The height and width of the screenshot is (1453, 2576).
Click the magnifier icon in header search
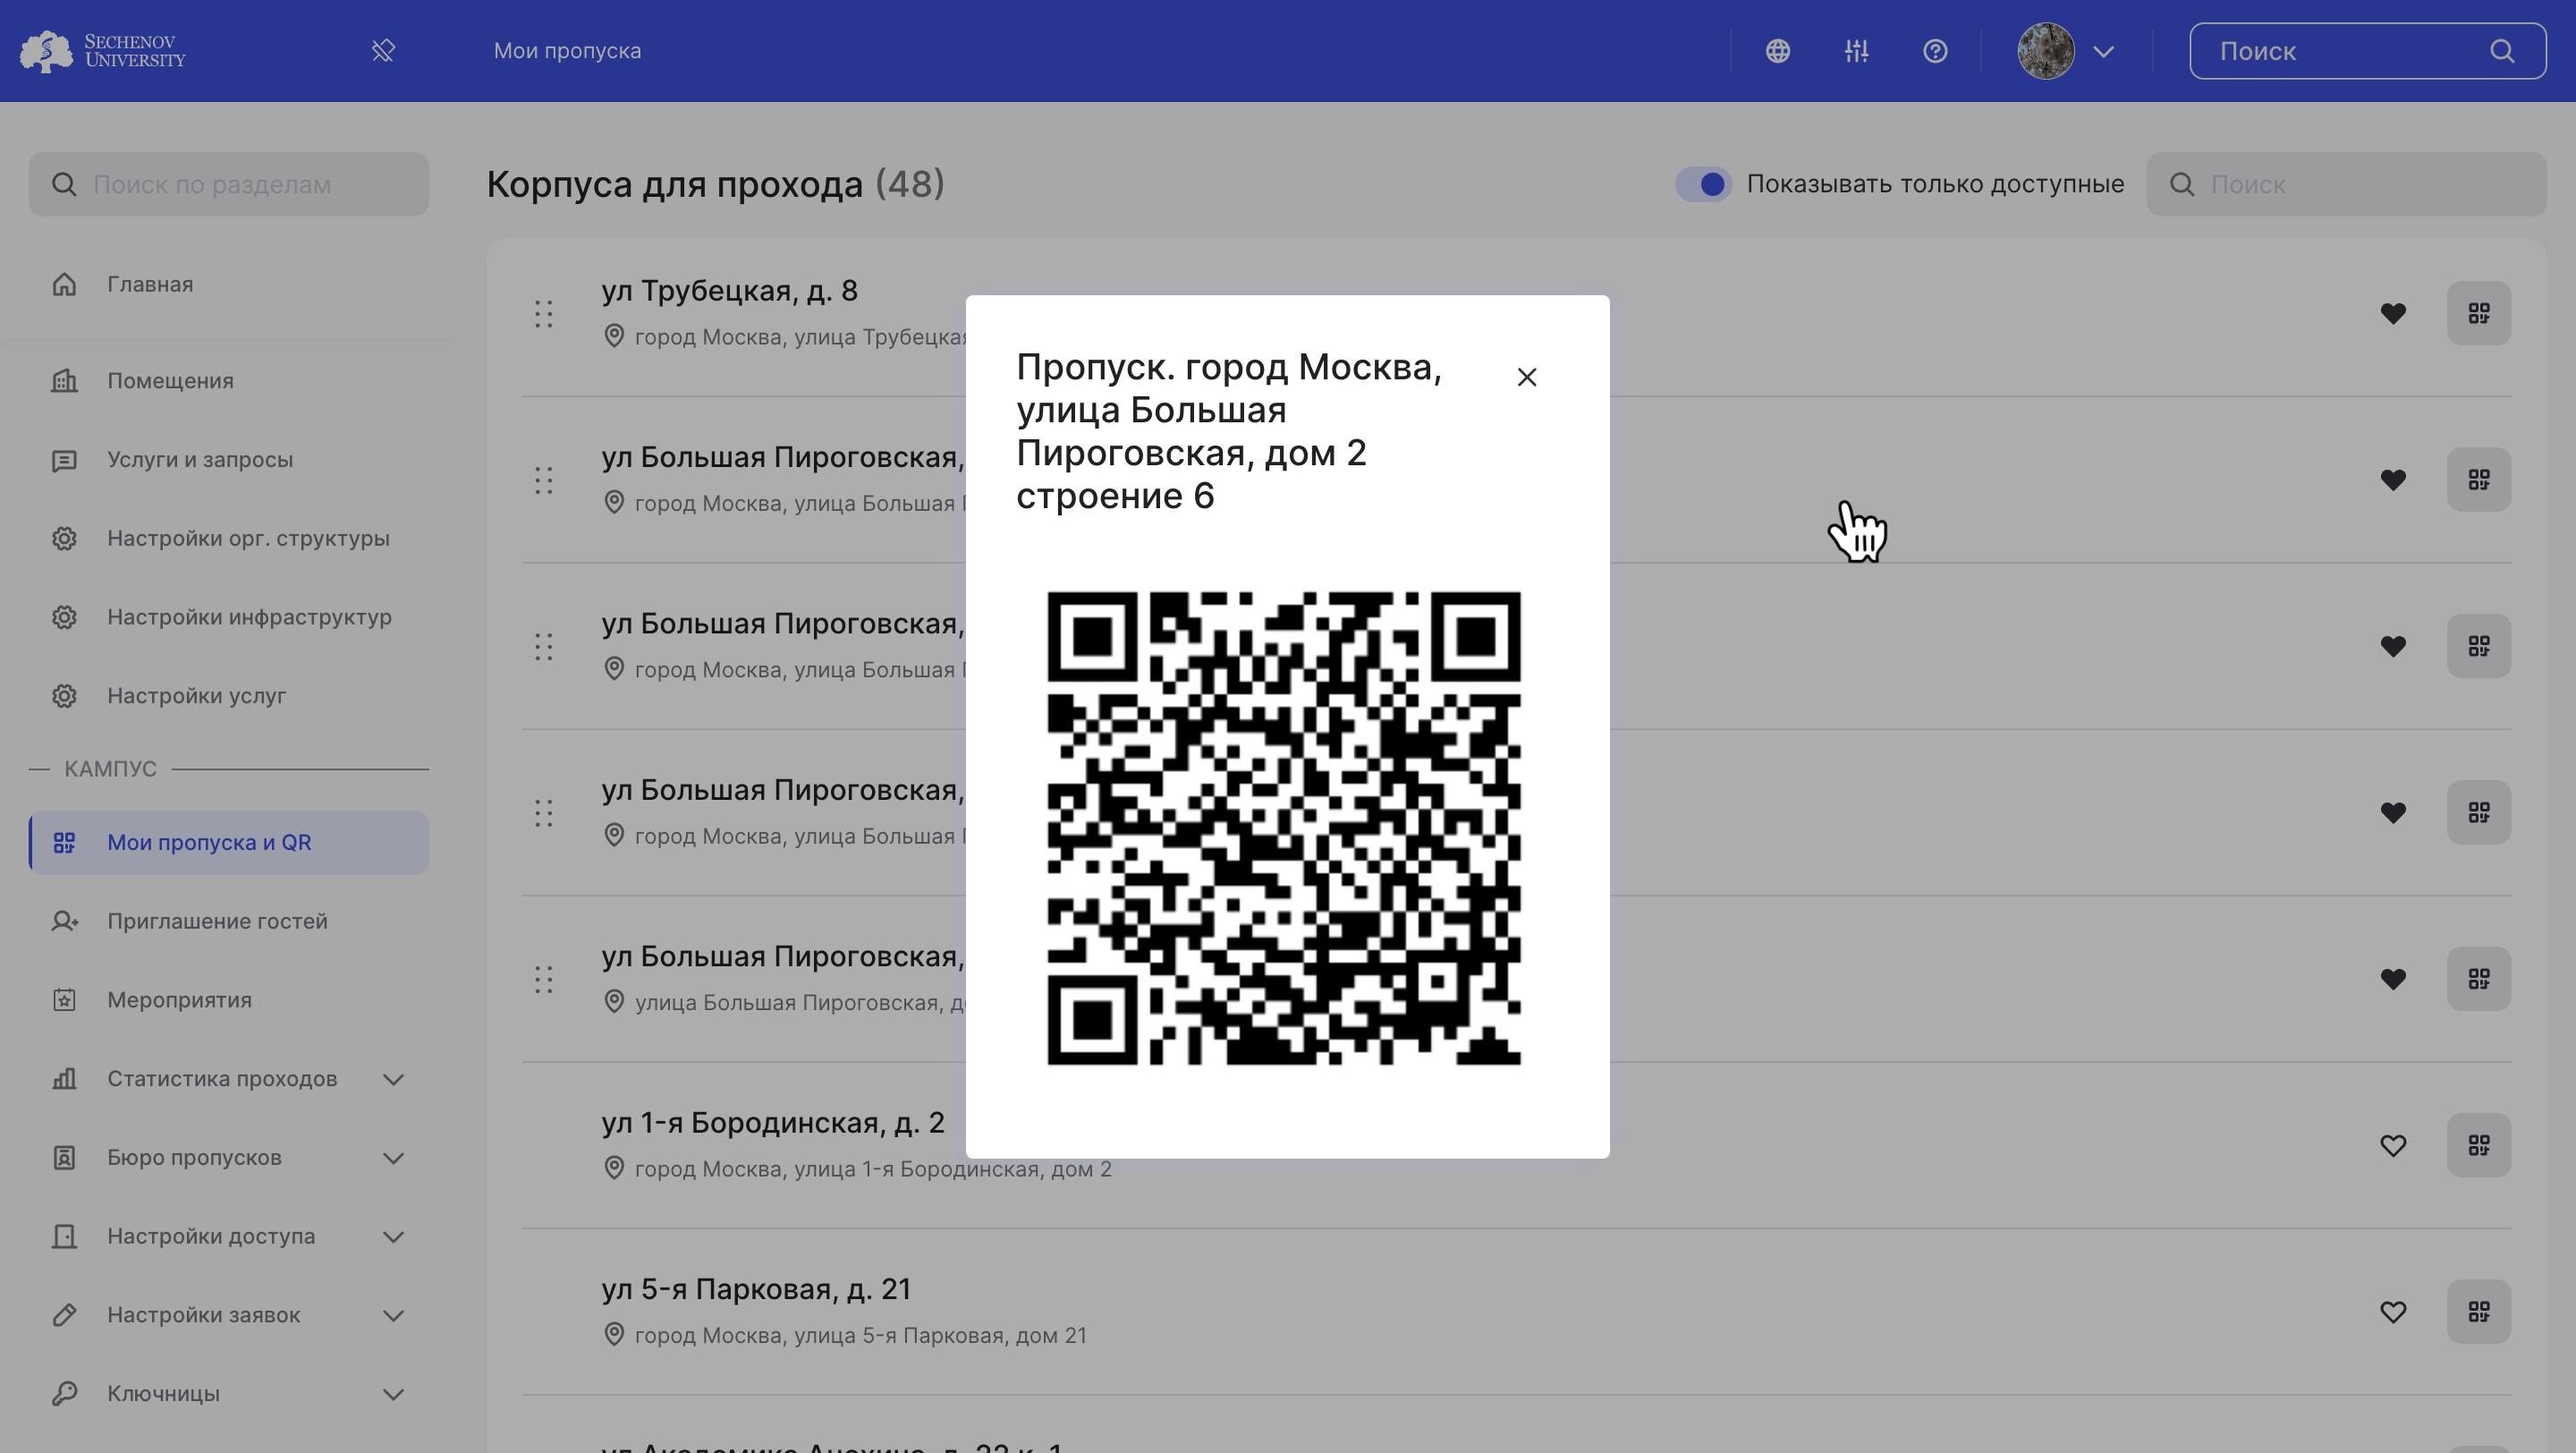coord(2501,51)
